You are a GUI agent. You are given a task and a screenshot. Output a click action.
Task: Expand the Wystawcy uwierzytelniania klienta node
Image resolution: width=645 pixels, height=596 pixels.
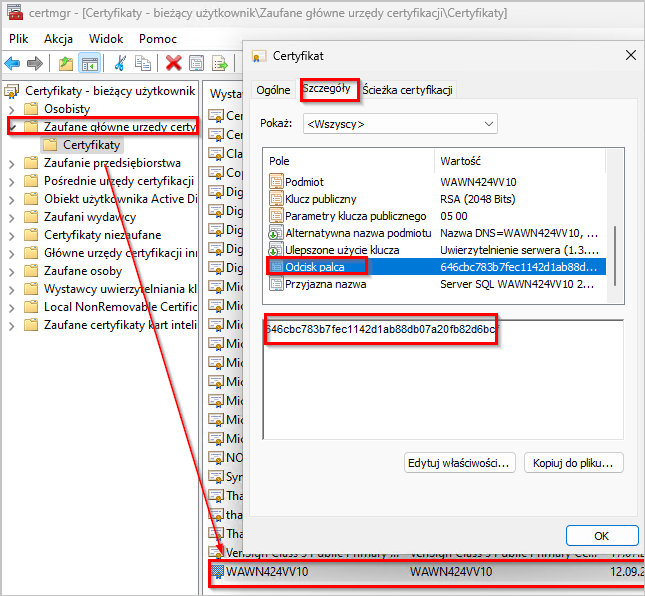[x=12, y=290]
